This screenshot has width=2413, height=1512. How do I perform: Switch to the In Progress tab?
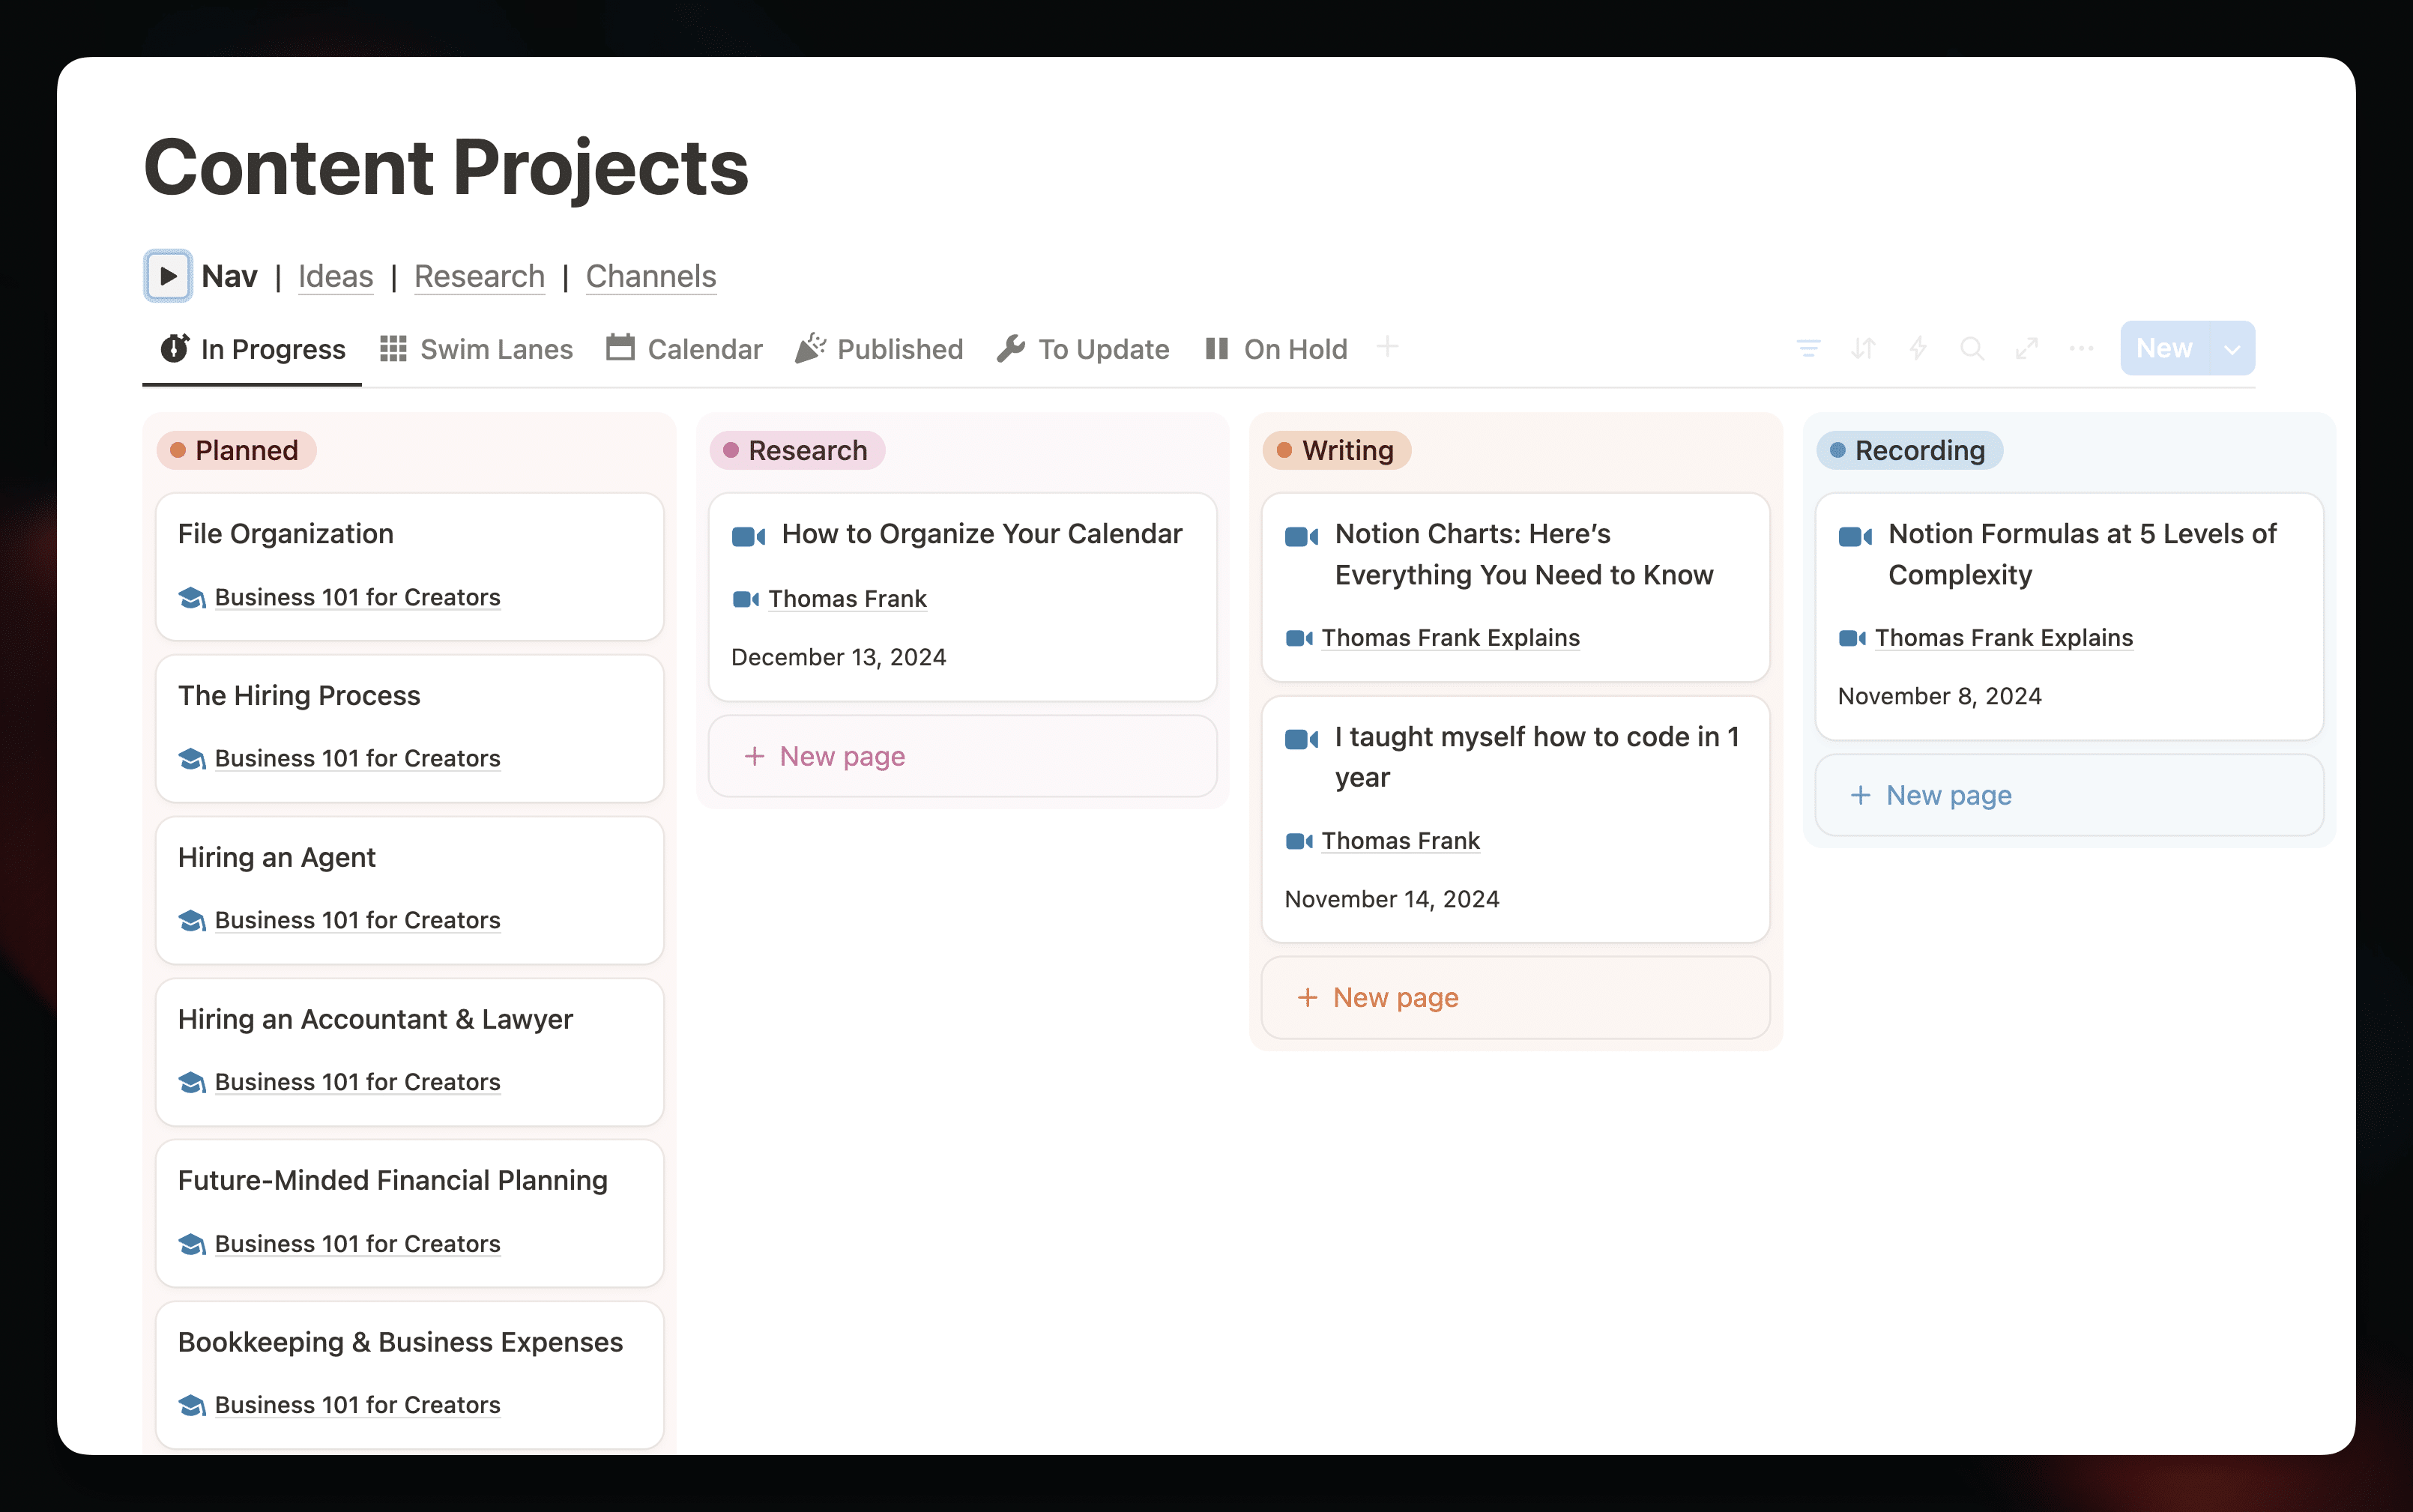tap(253, 349)
